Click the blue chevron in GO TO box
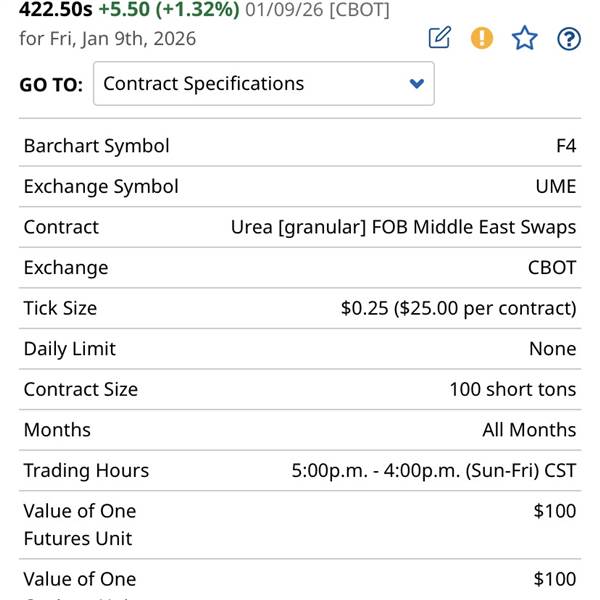Screen dimensions: 600x600 (x=418, y=84)
